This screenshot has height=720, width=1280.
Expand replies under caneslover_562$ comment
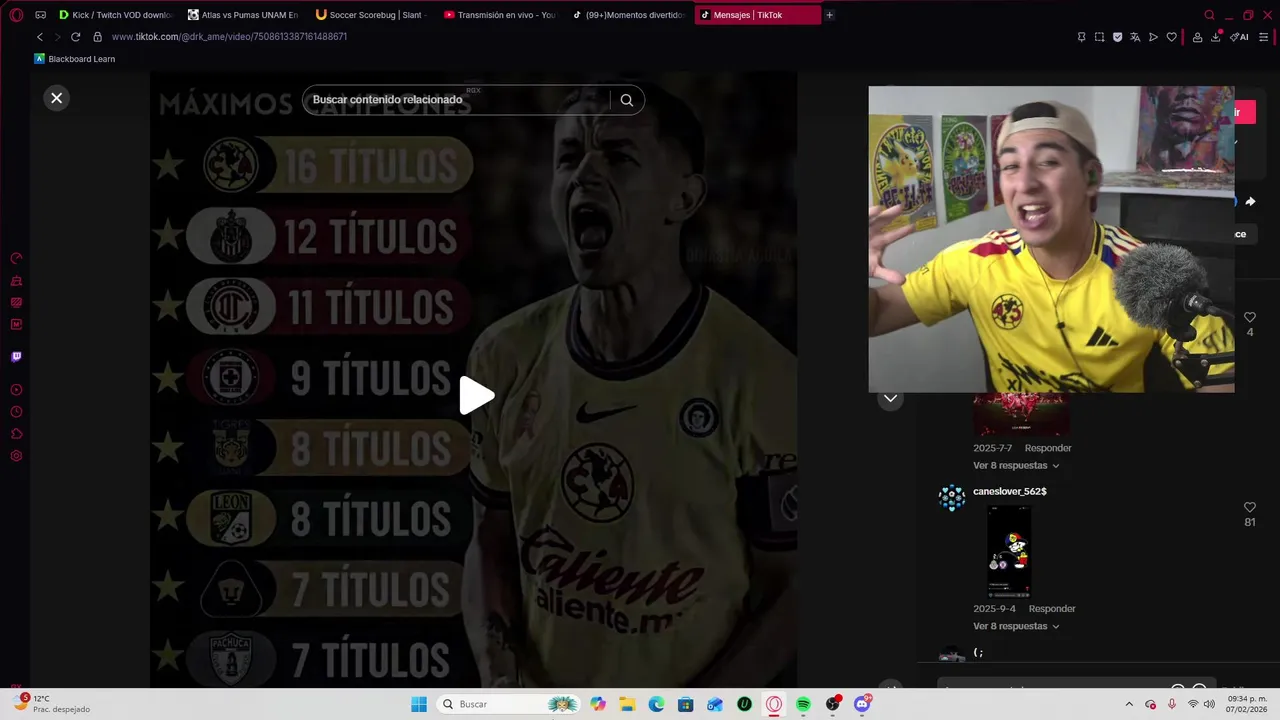(x=1016, y=626)
